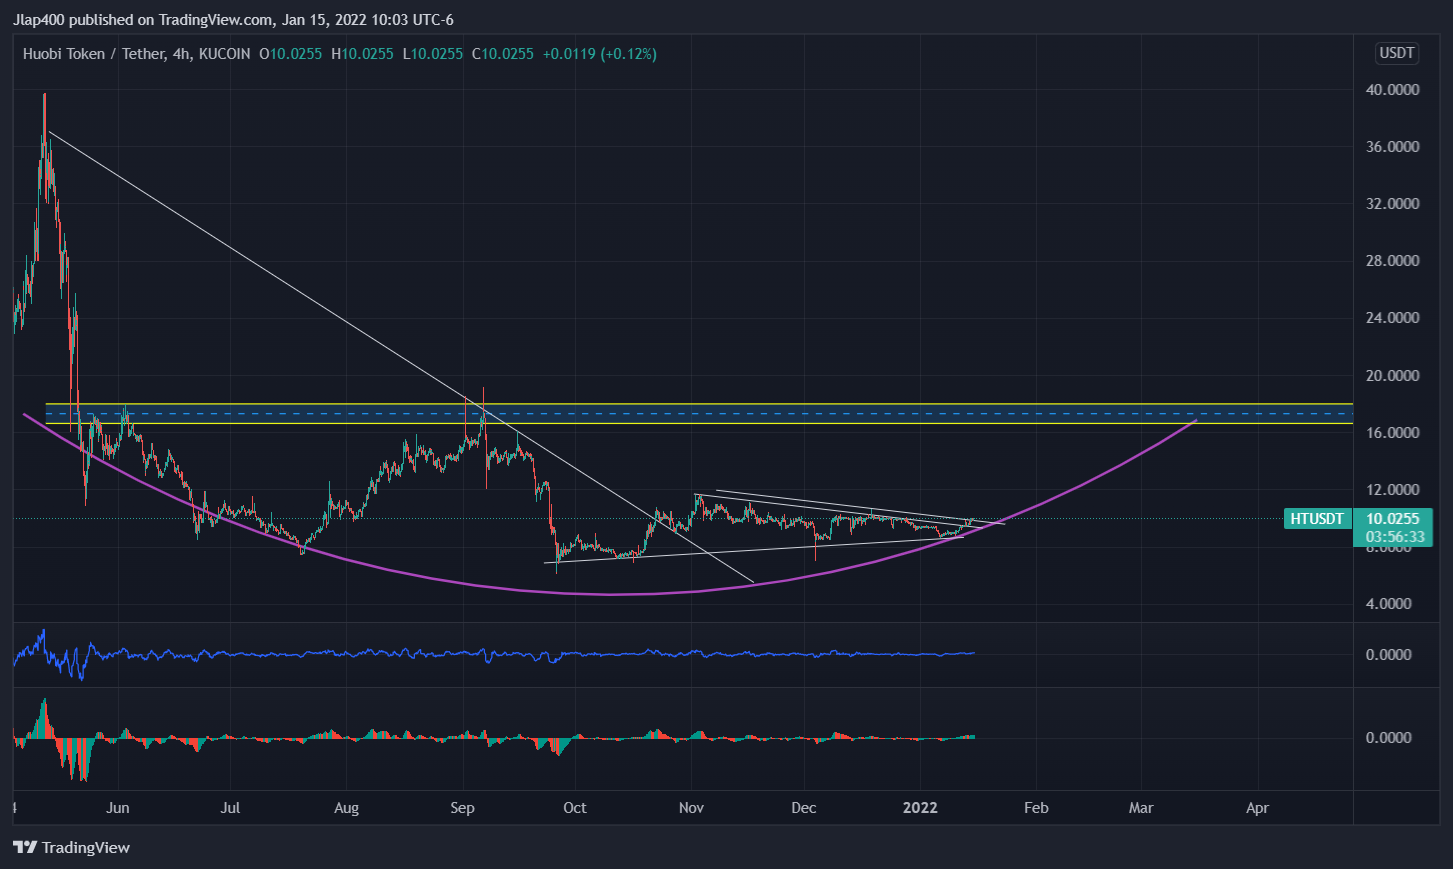
Task: Click the USDT currency button
Action: click(x=1397, y=53)
